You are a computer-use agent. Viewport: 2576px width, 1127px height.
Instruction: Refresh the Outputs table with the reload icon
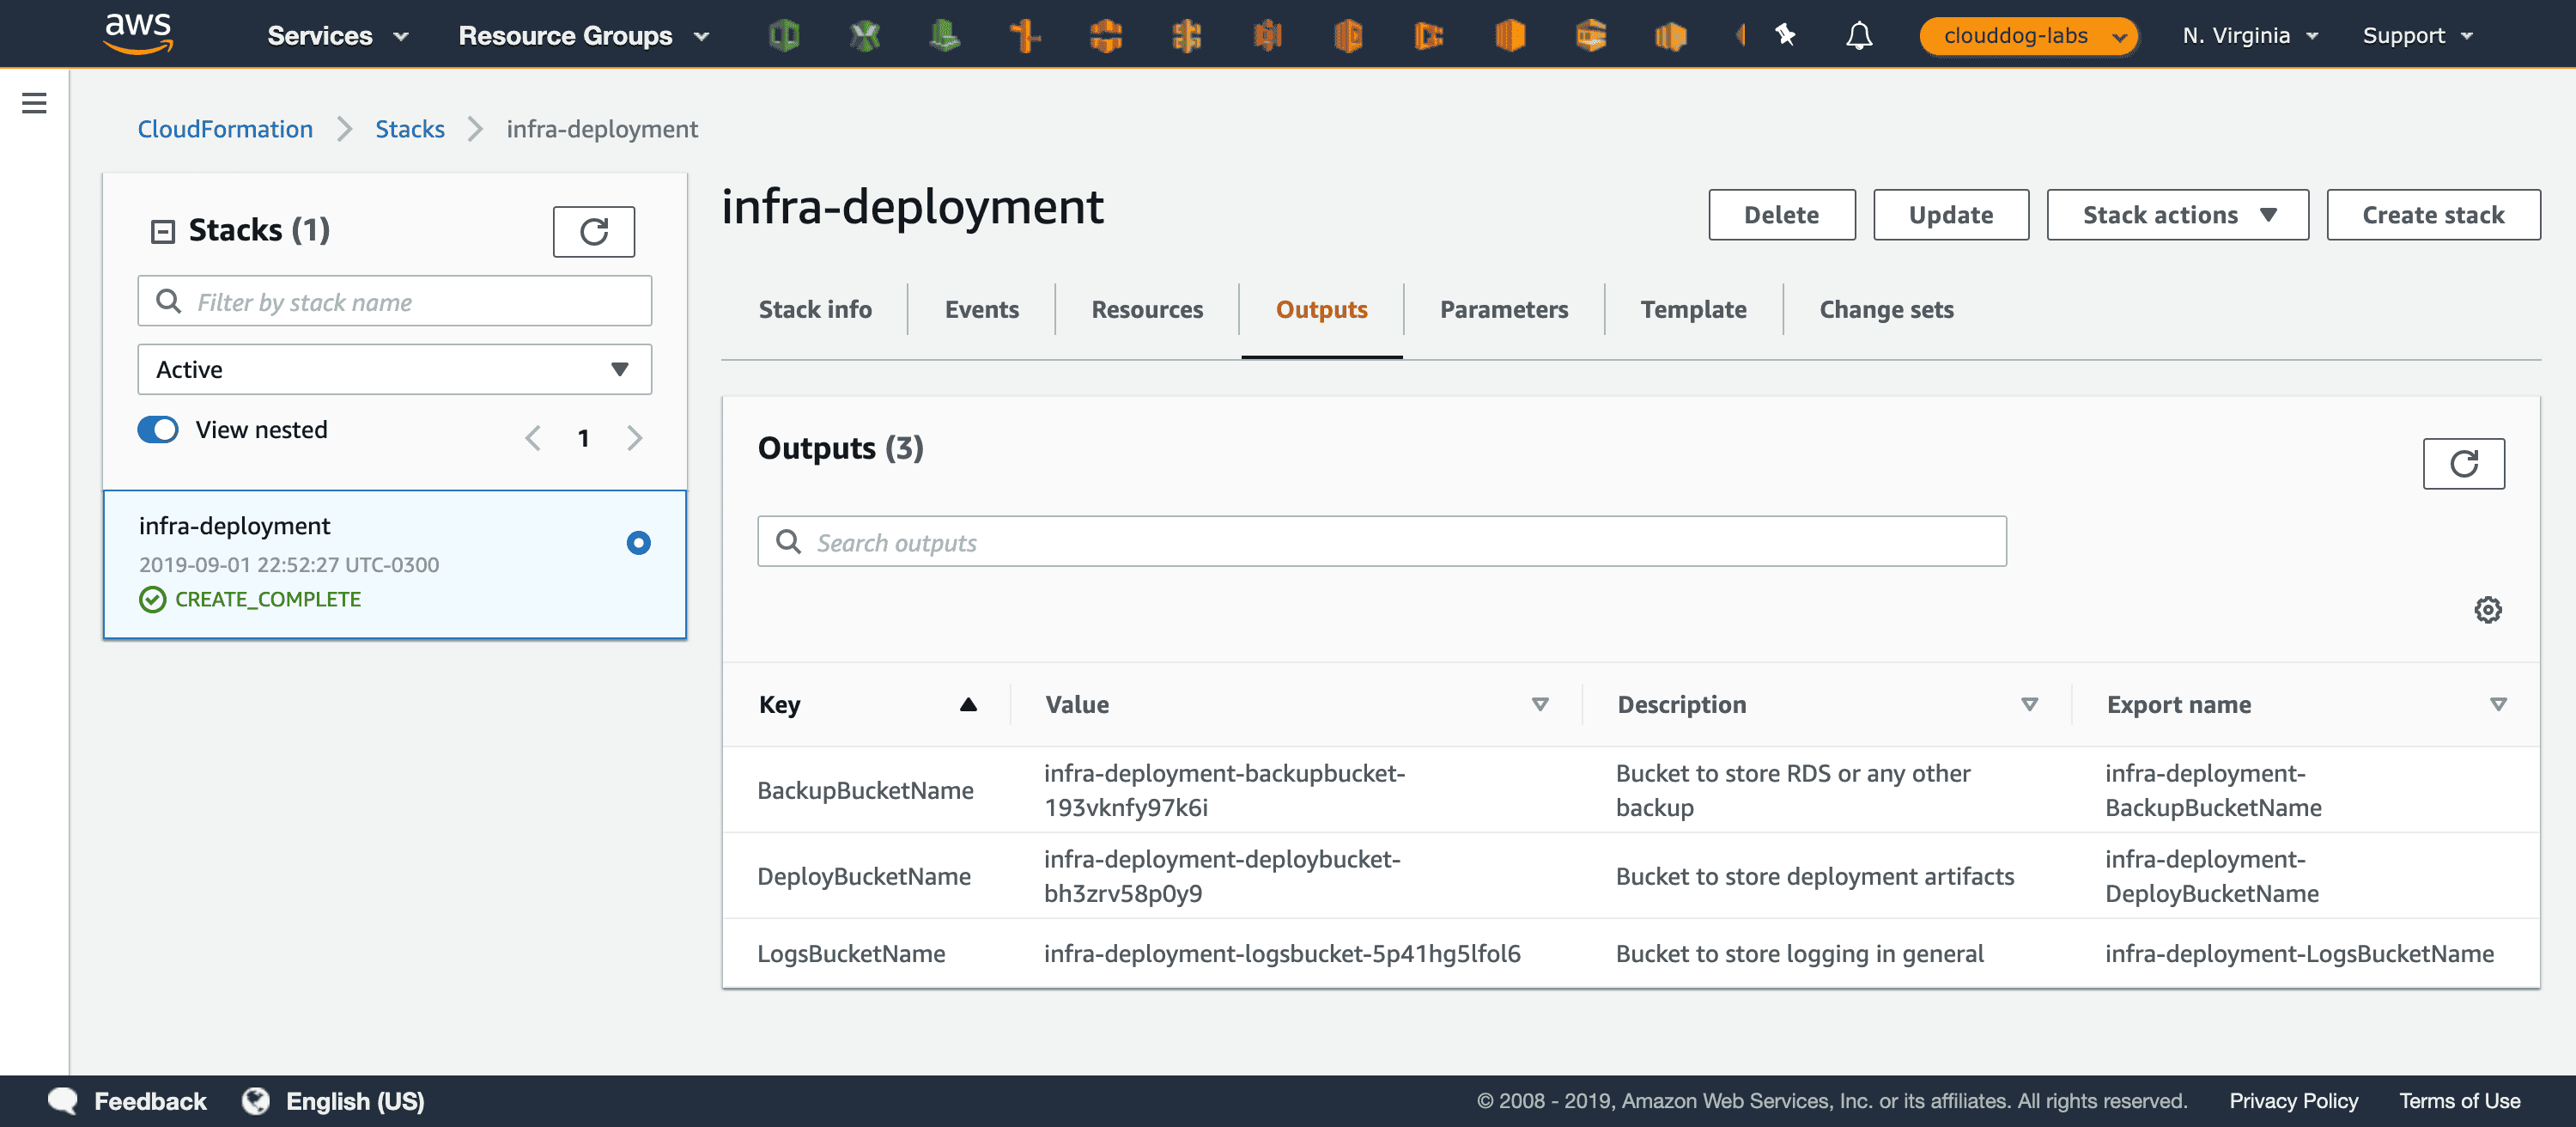[x=2464, y=464]
